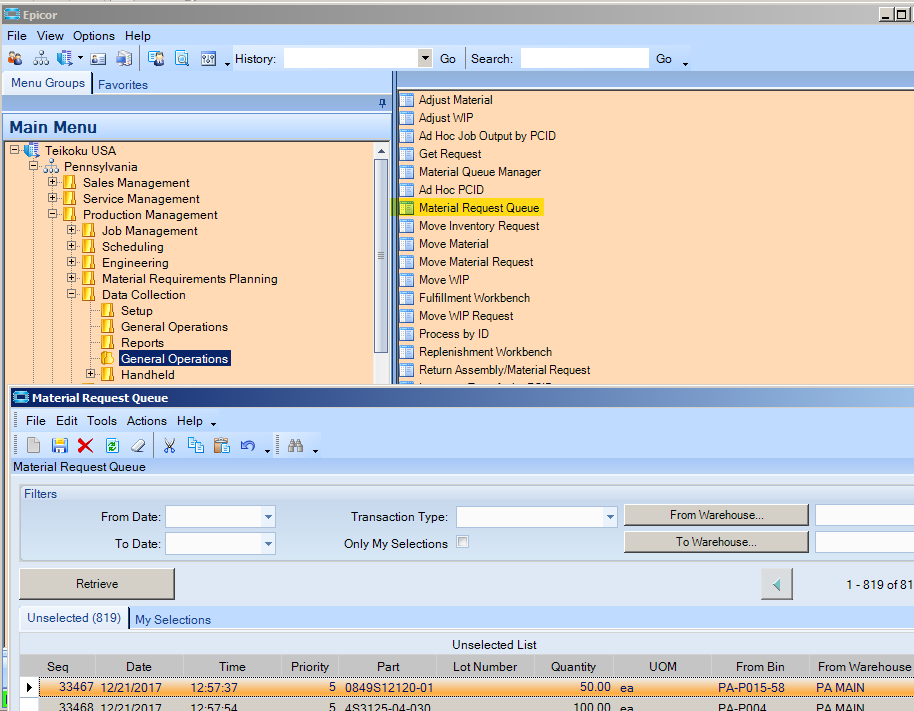Open the Epicor Options menu
The image size is (914, 711).
pos(94,36)
